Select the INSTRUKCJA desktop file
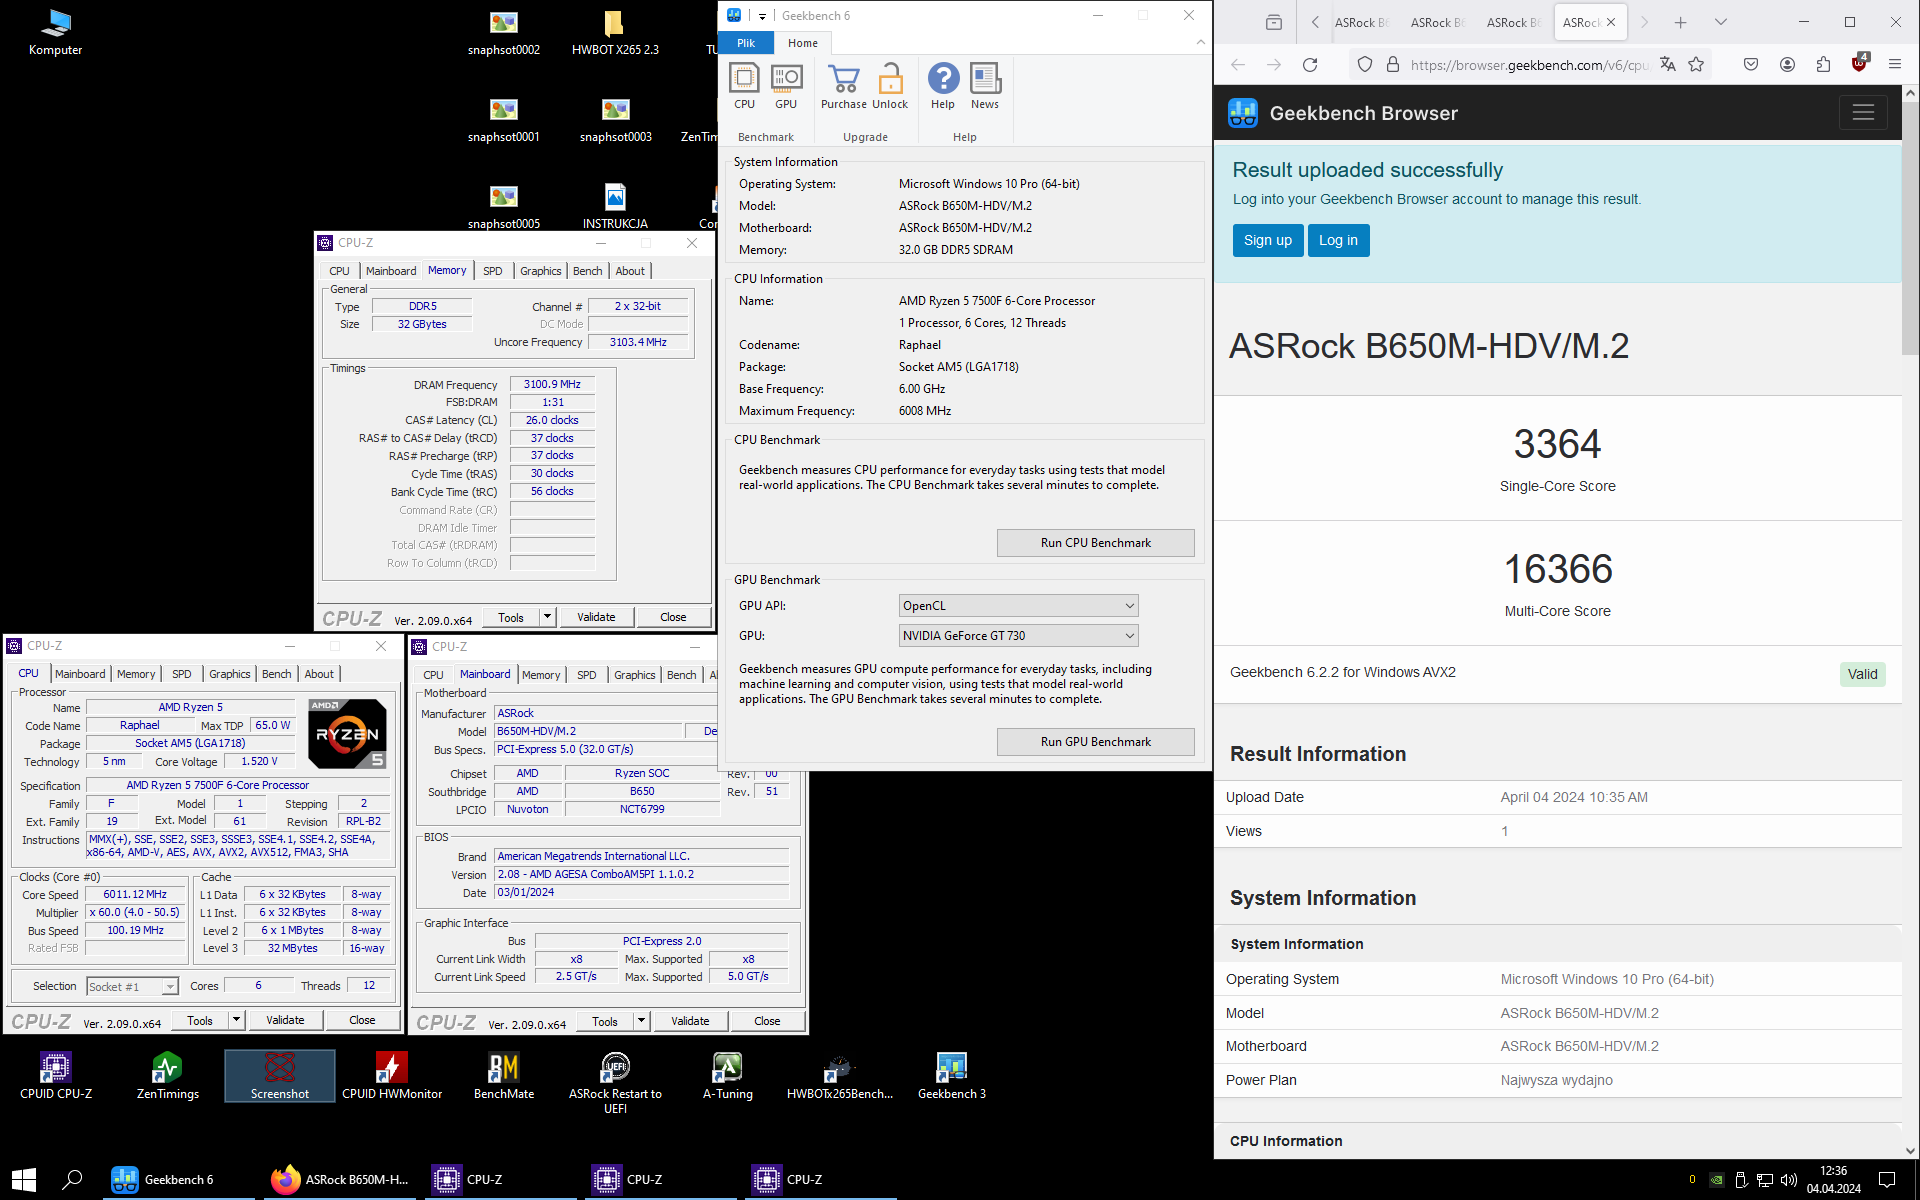The width and height of the screenshot is (1920, 1200). (x=615, y=206)
